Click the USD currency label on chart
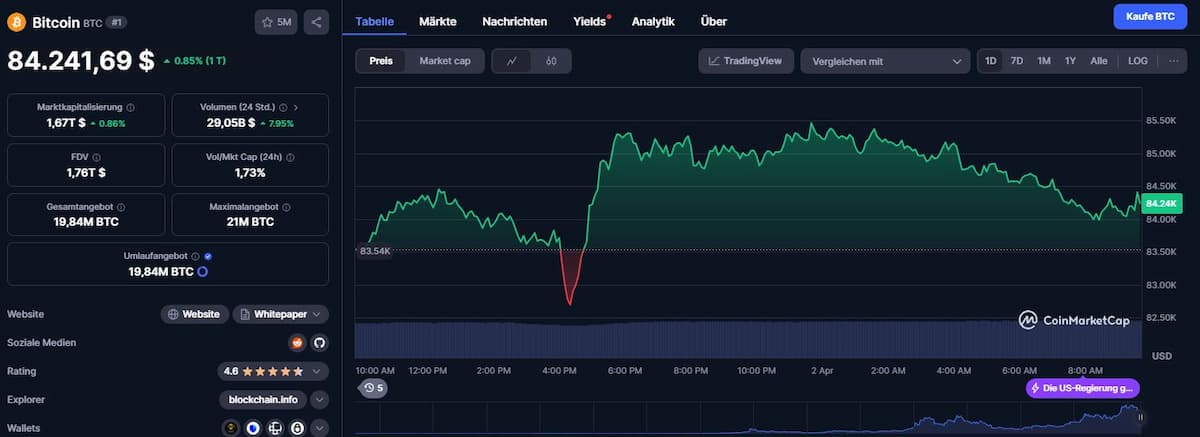The height and width of the screenshot is (437, 1200). tap(1162, 356)
